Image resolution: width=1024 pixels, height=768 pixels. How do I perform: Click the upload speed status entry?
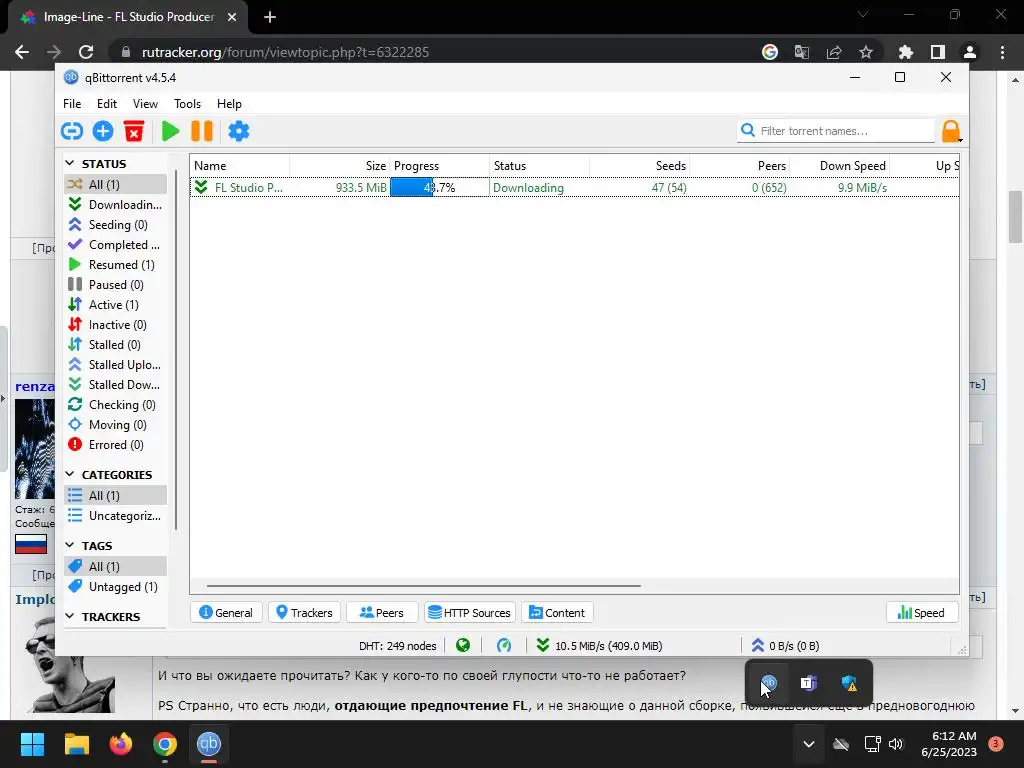click(786, 646)
